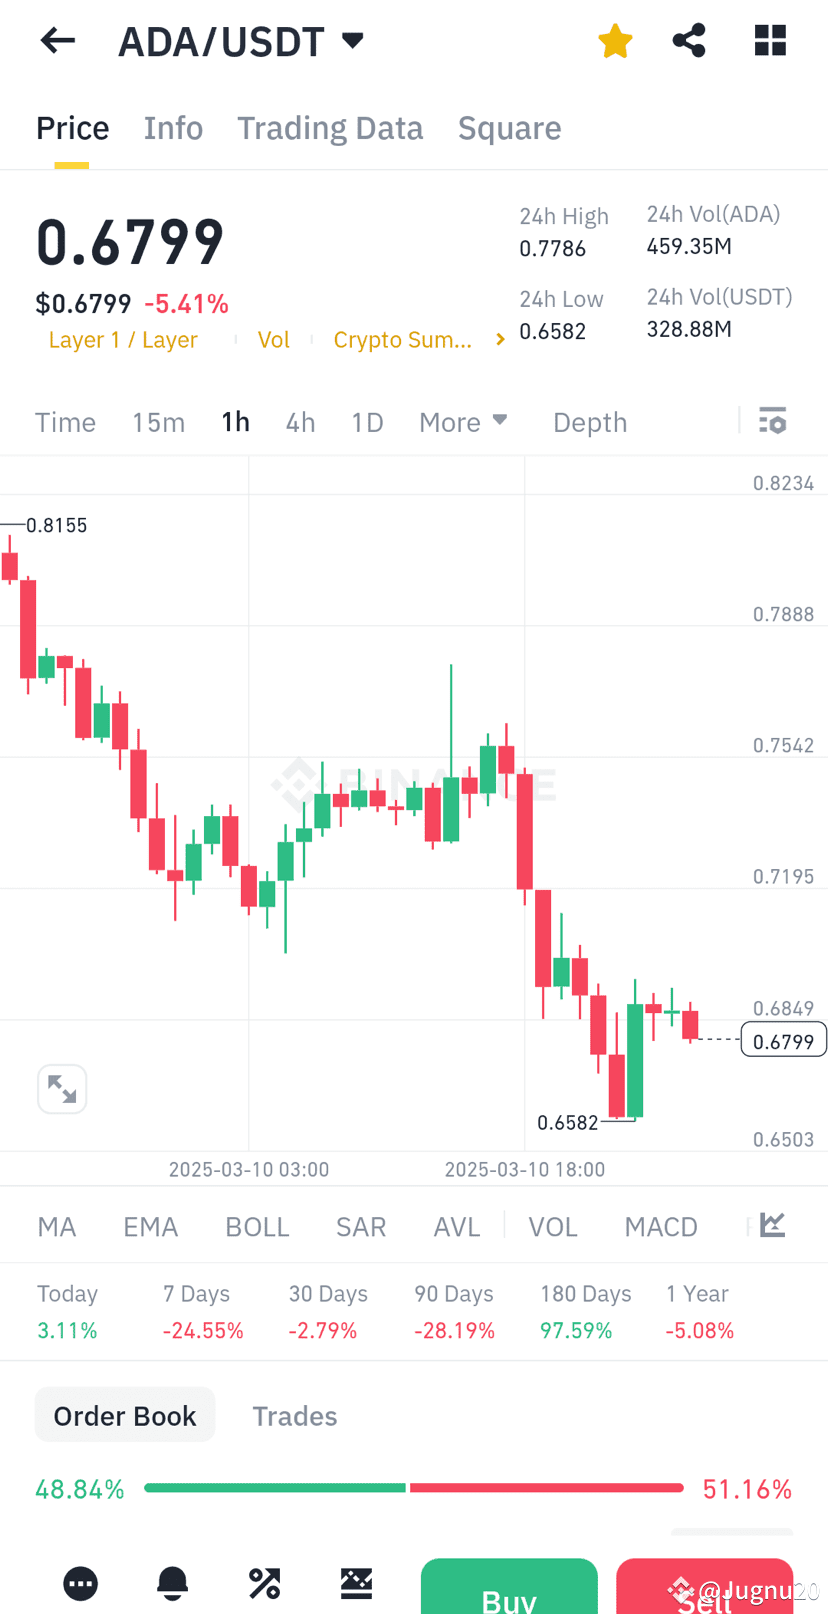The height and width of the screenshot is (1614, 828).
Task: Open the share options via share icon
Action: (x=689, y=40)
